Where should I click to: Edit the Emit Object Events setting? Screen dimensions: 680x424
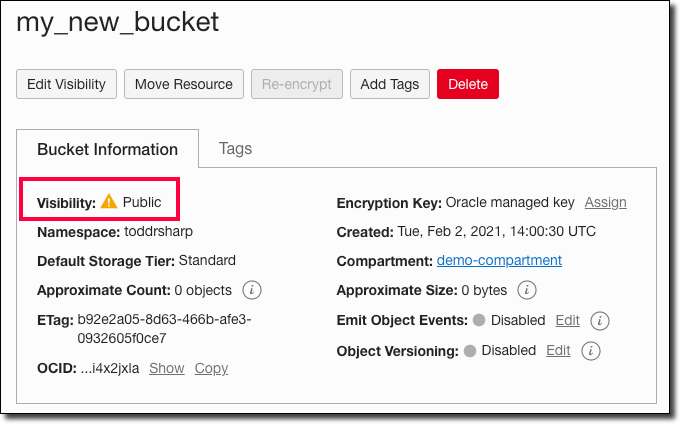pos(567,321)
